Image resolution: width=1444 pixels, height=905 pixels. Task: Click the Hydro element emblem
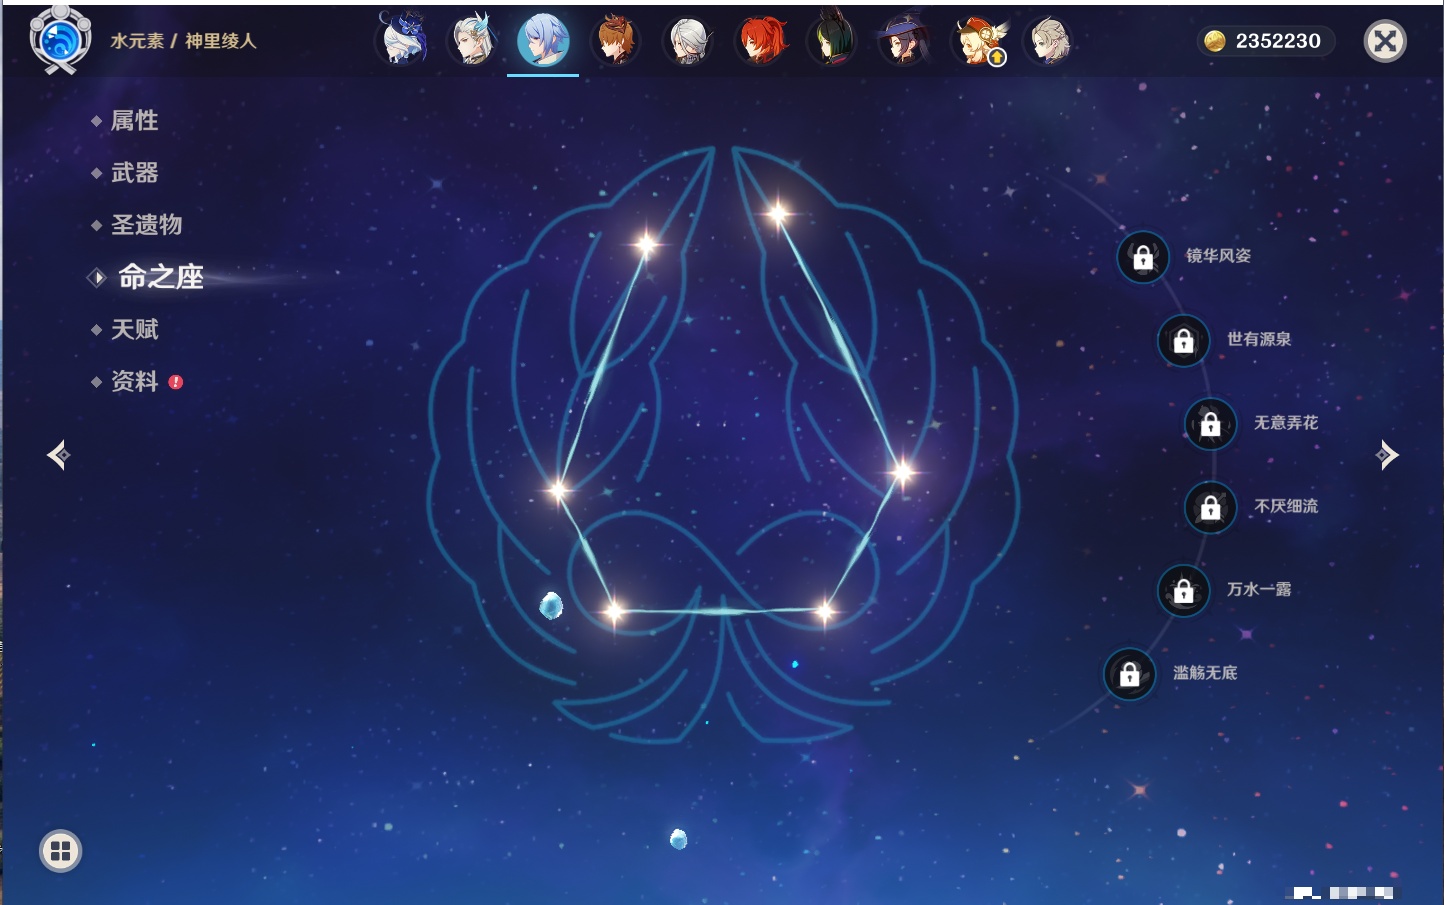(x=60, y=40)
